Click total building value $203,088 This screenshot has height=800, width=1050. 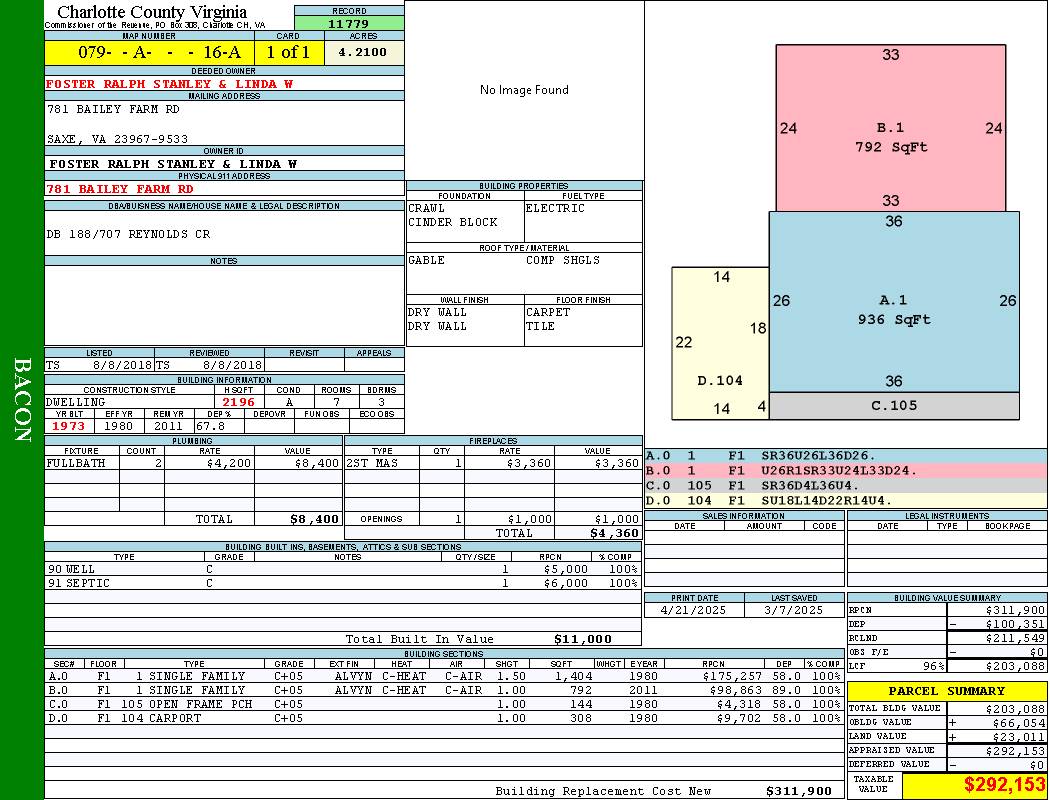[x=1015, y=709]
